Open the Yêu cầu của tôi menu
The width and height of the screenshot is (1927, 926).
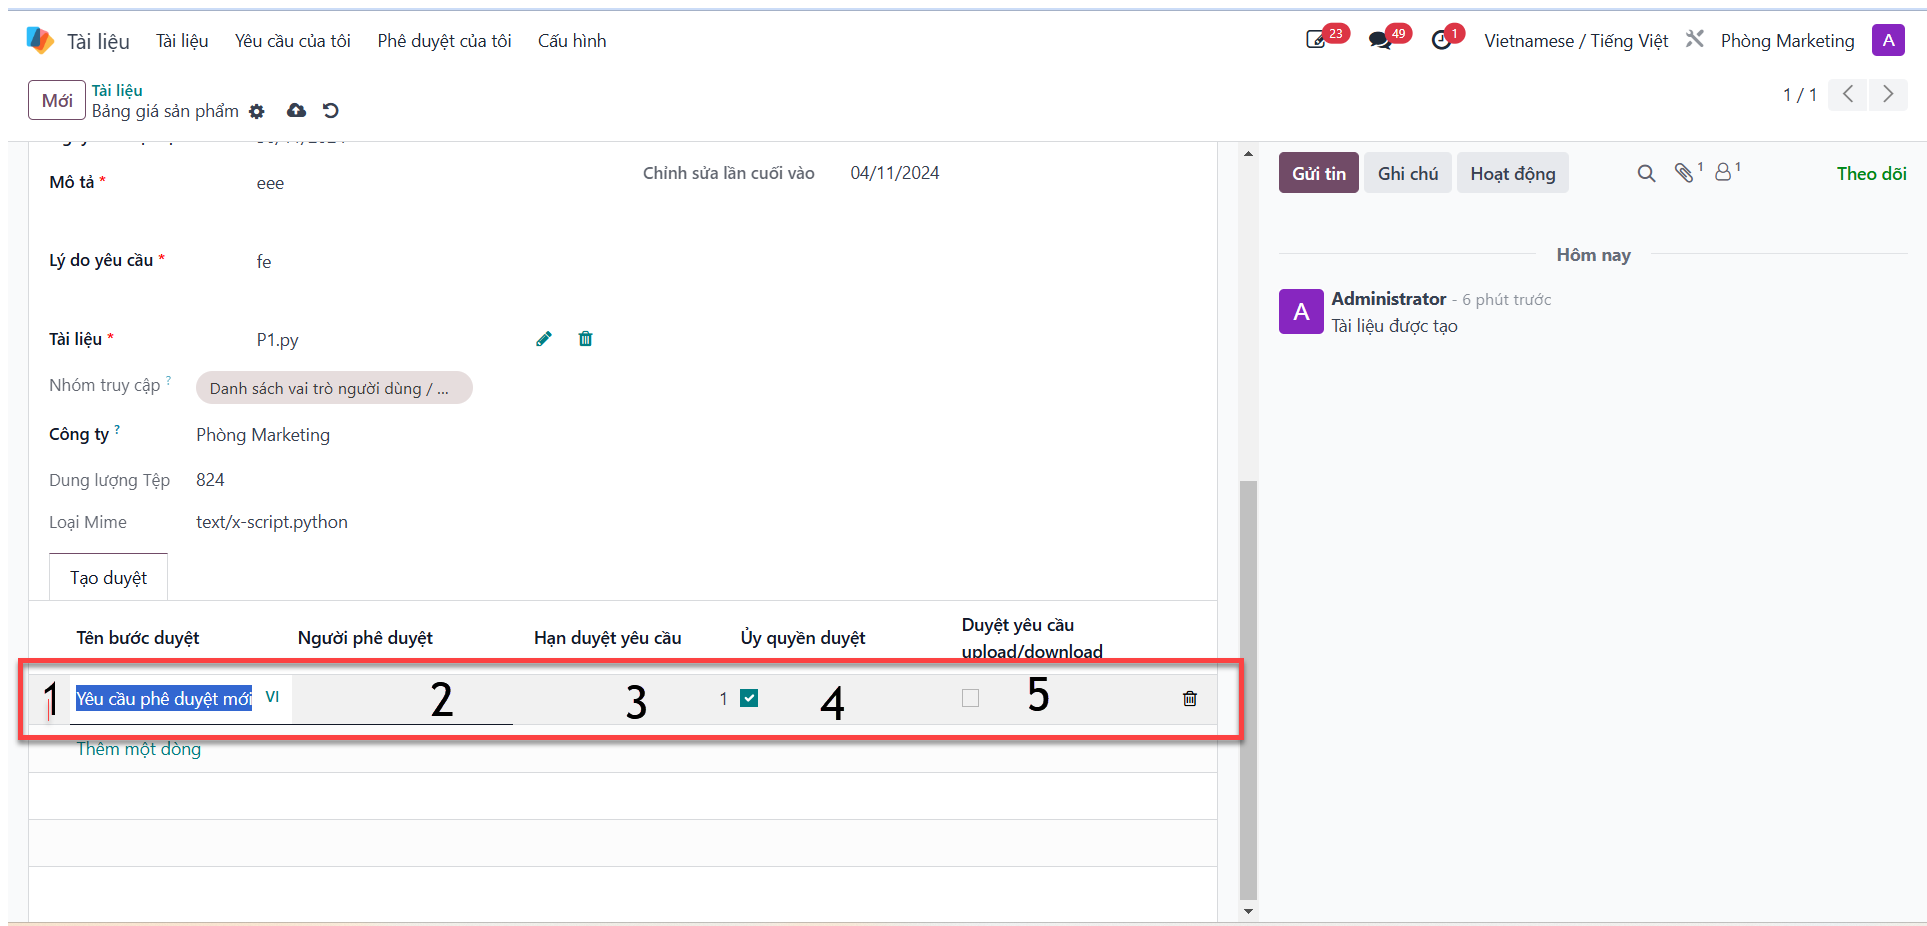pyautogui.click(x=293, y=40)
